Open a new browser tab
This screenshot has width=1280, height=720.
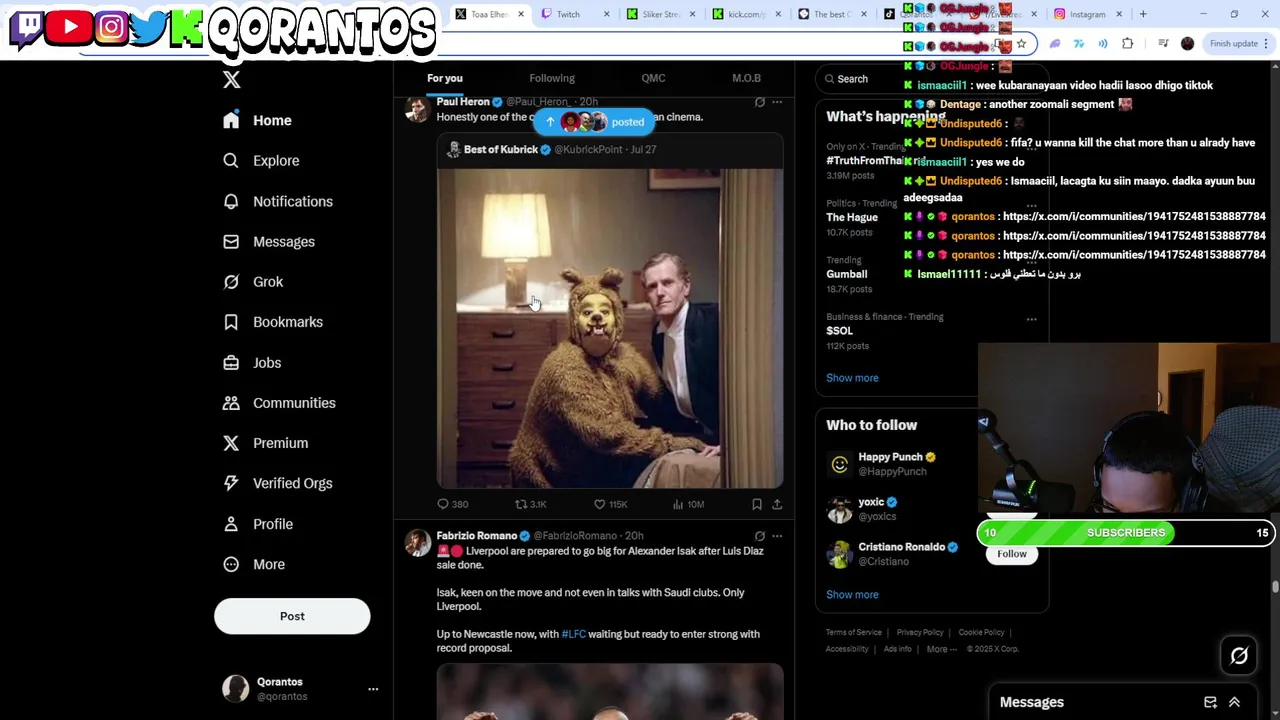[1143, 14]
